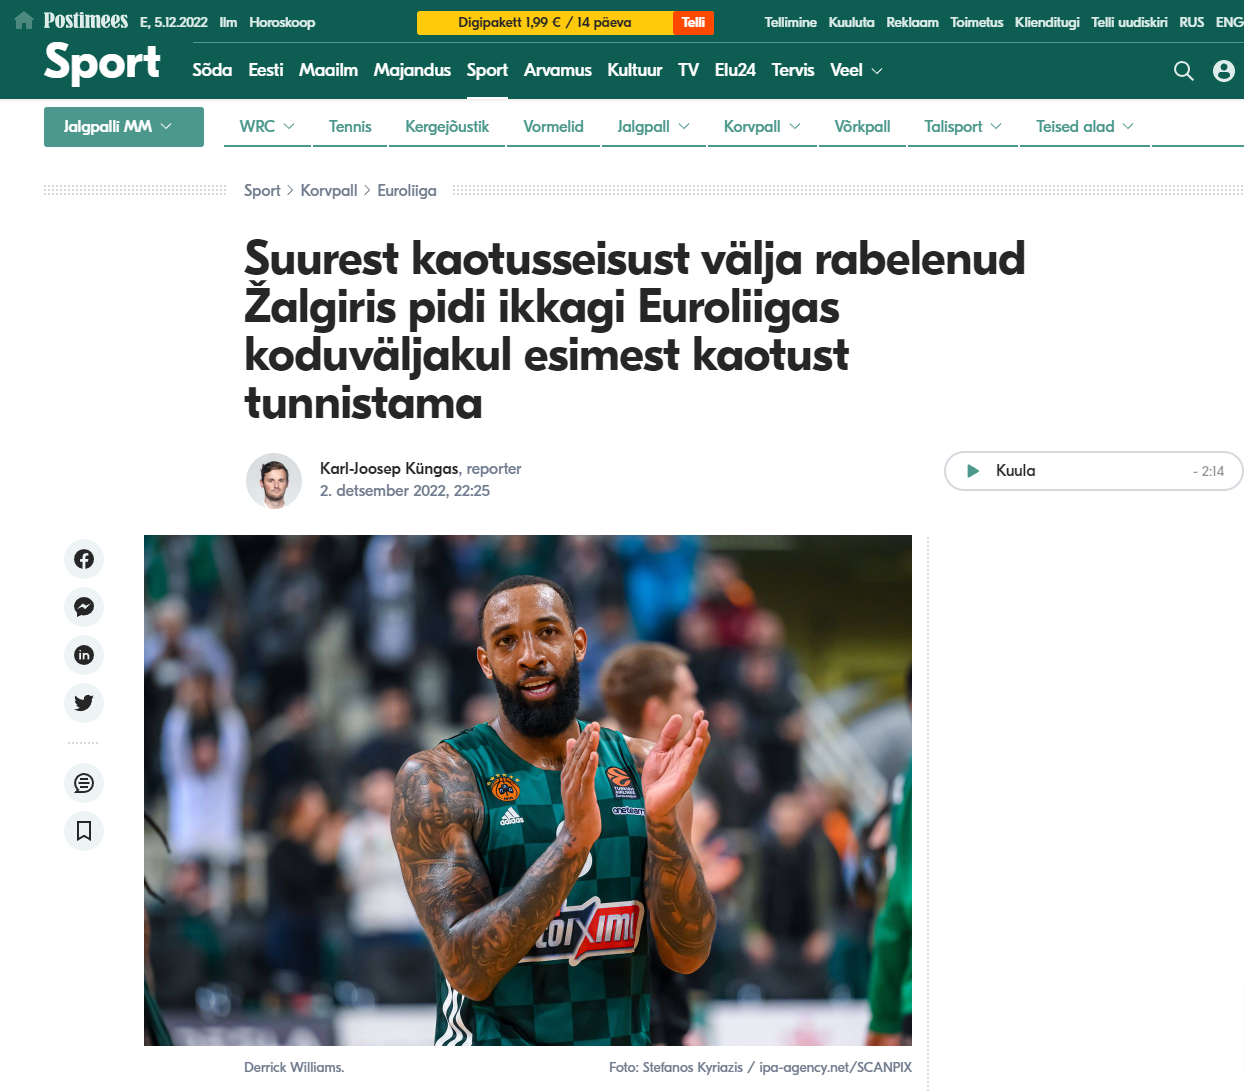Share article on Twitter

pos(84,703)
